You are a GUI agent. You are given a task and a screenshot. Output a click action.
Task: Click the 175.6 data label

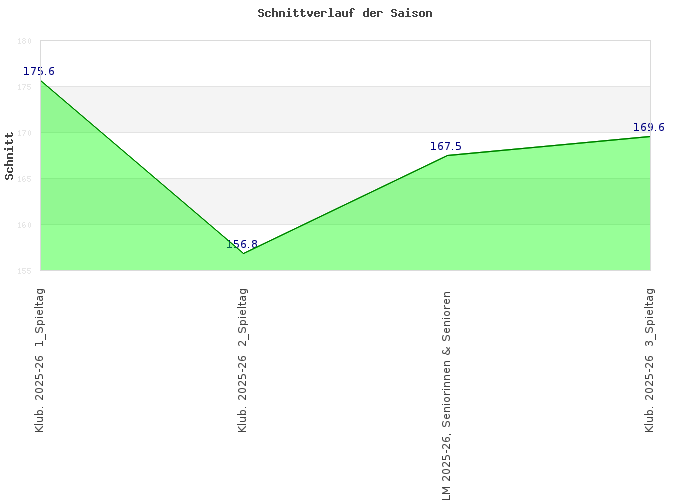pyautogui.click(x=39, y=71)
